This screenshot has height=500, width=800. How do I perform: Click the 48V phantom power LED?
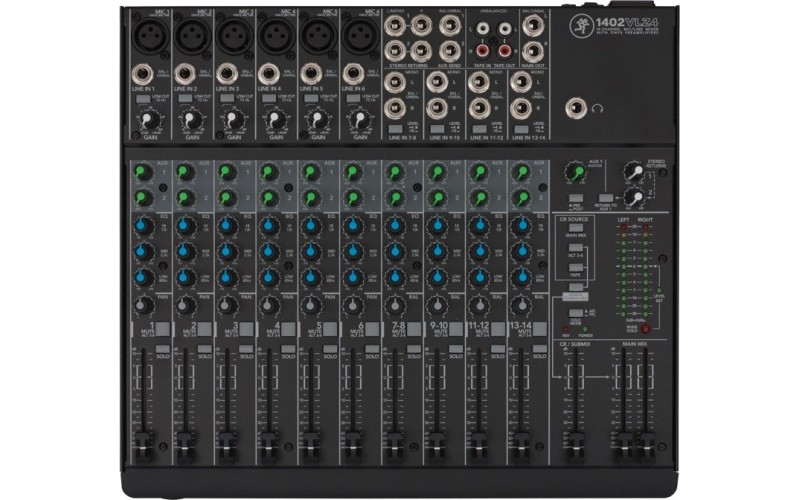[565, 330]
